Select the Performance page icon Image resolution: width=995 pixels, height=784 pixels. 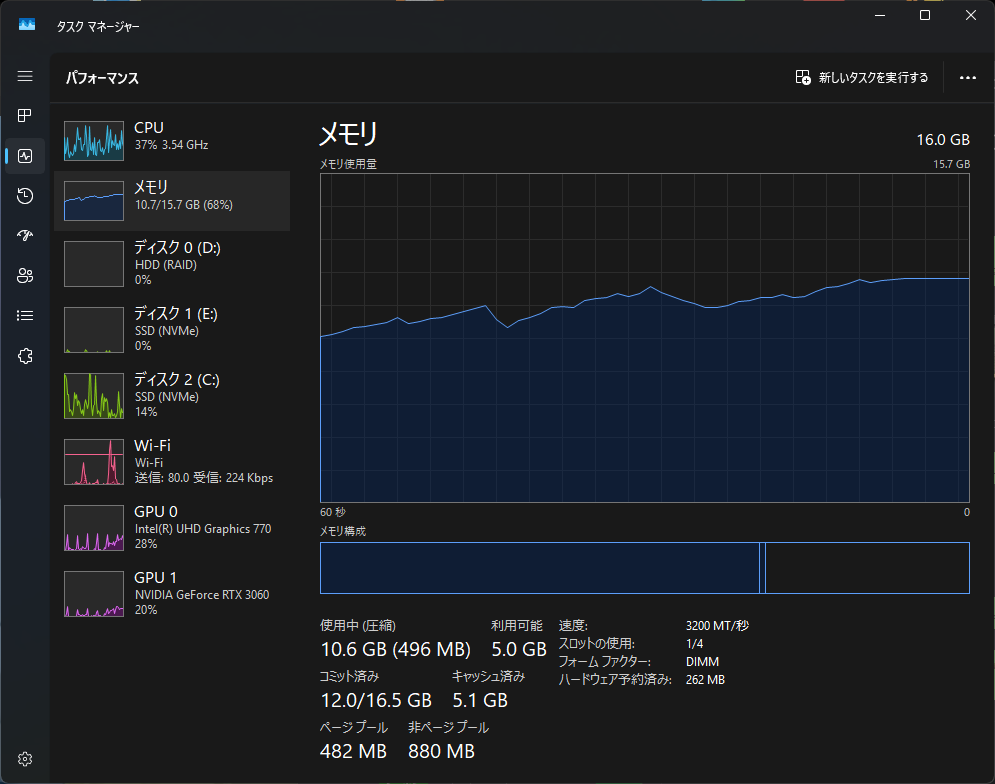point(25,156)
